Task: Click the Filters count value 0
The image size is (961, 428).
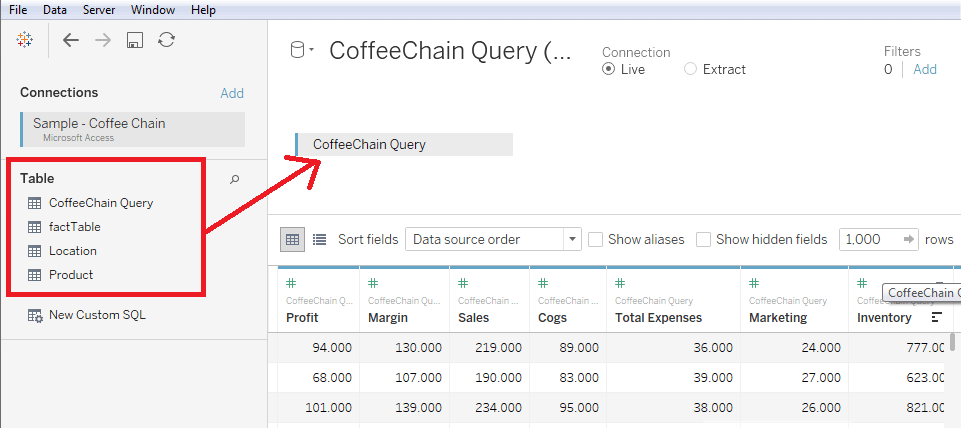Action: 888,69
